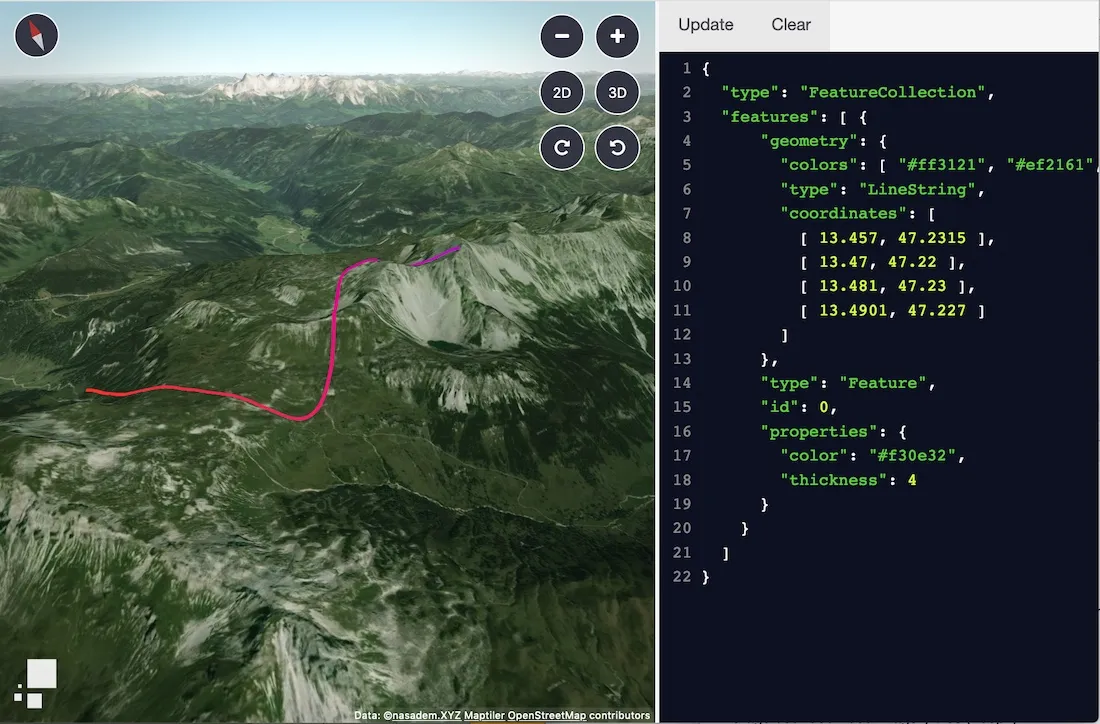Select the zoom out minus icon

[x=561, y=35]
